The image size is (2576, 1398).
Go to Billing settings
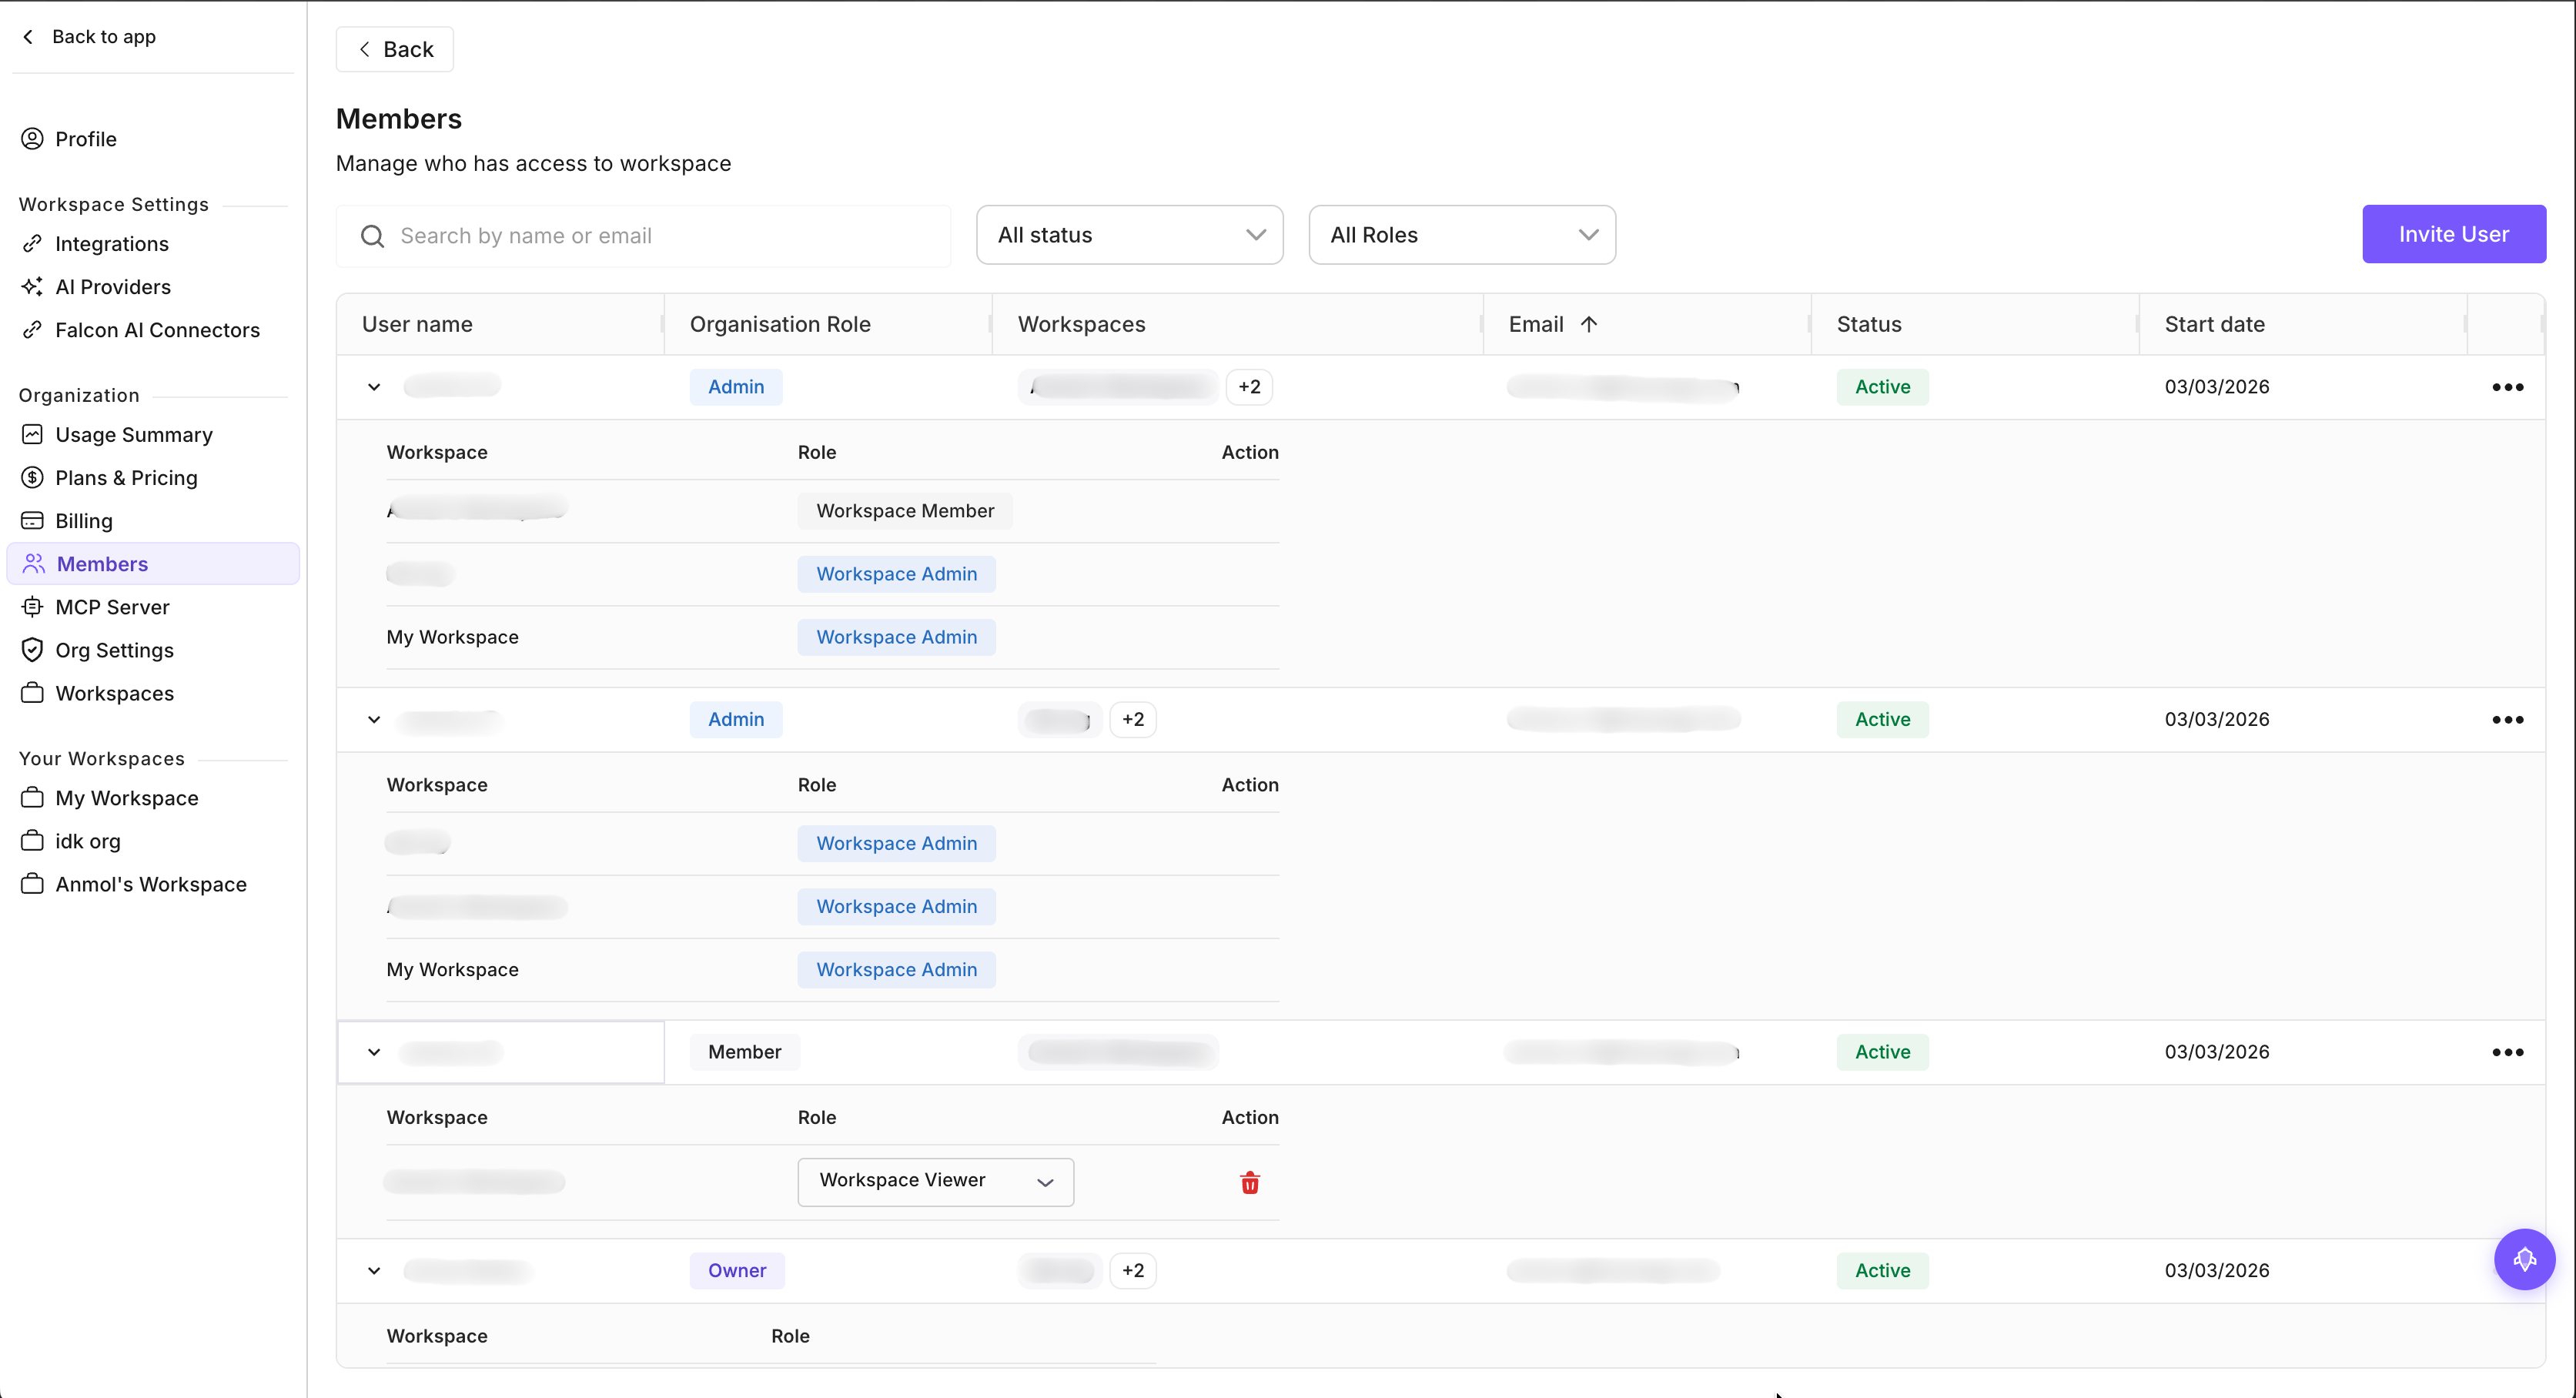pos(84,520)
